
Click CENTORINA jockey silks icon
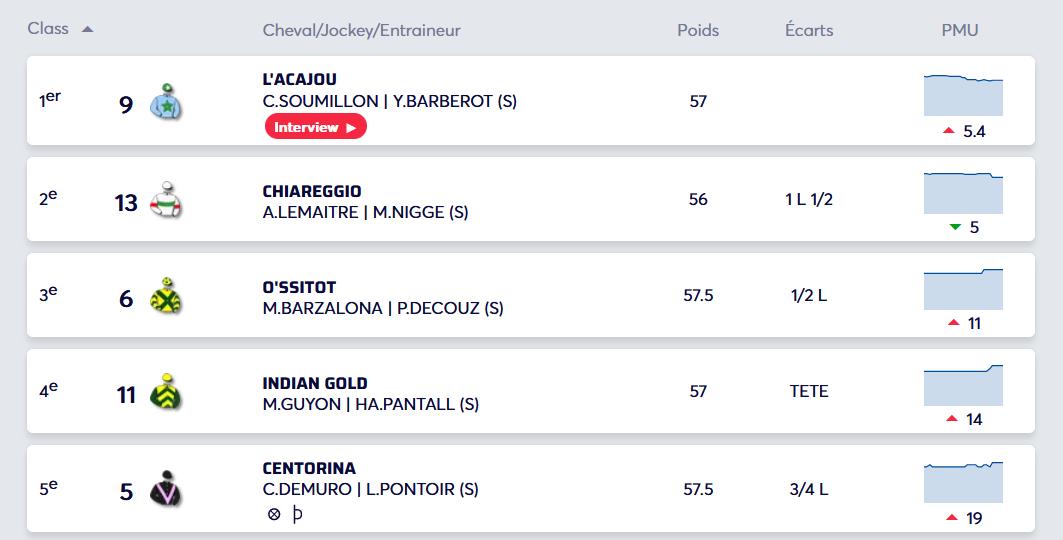164,489
